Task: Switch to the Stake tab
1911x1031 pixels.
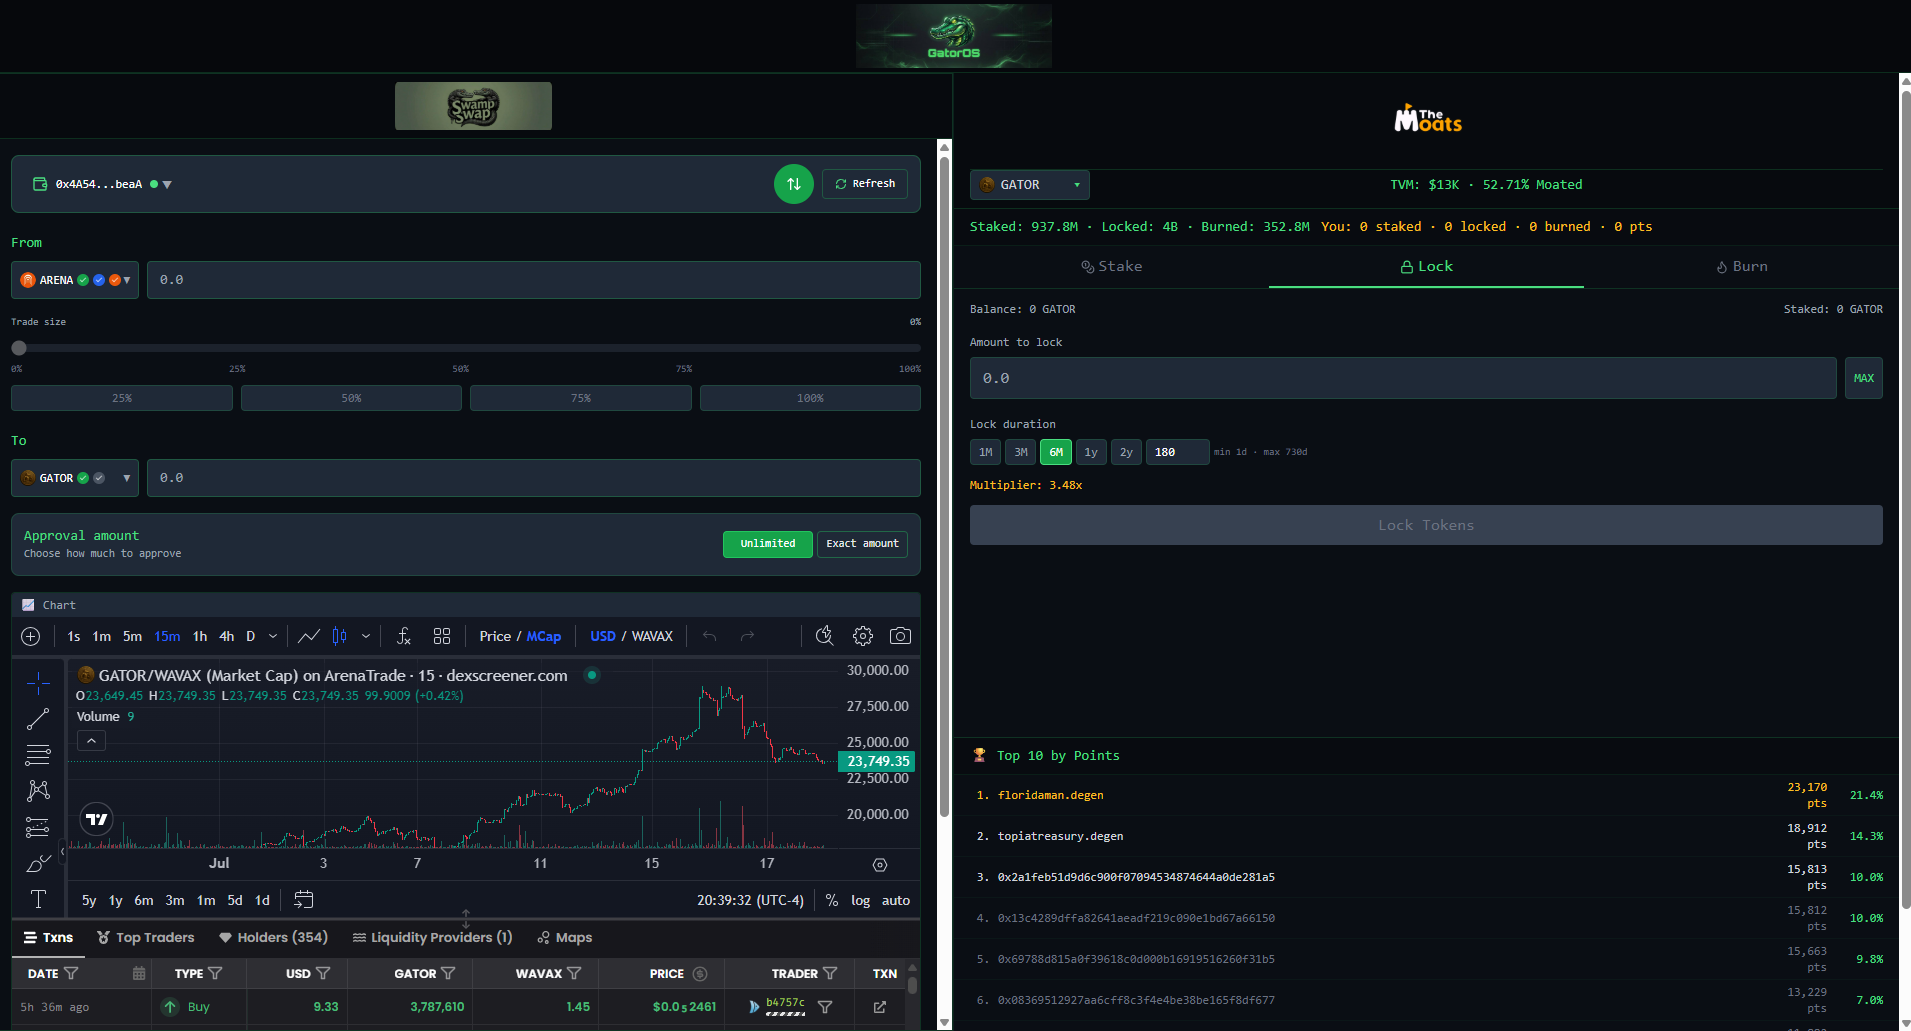Action: coord(1111,267)
